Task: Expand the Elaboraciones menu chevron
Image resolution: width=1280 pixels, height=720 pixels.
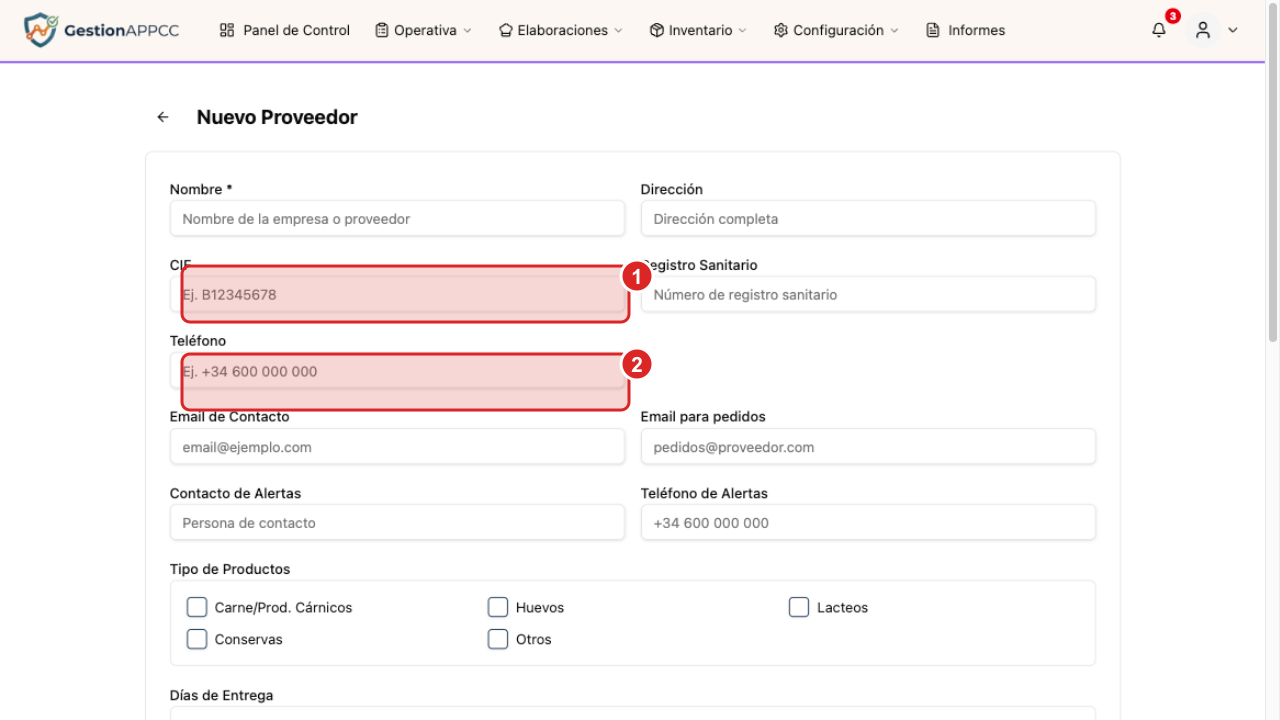Action: (x=618, y=31)
